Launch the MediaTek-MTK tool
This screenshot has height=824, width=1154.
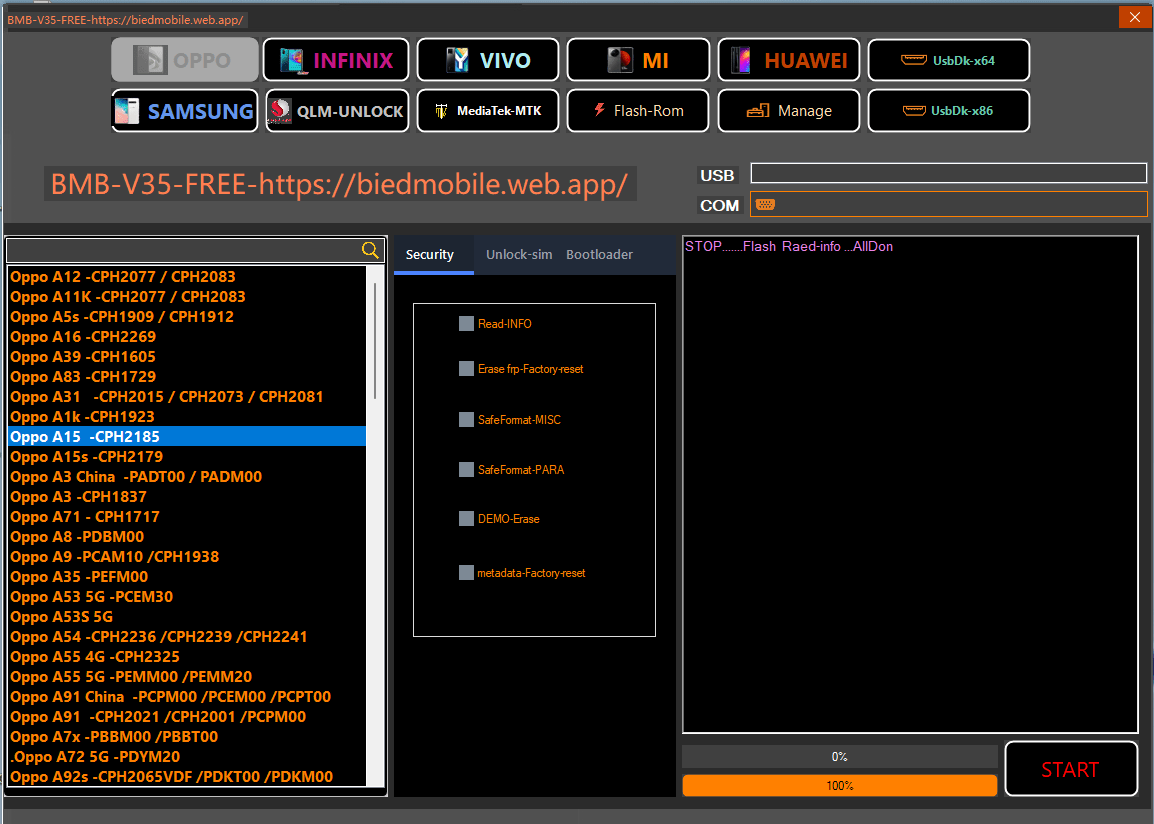tap(487, 110)
